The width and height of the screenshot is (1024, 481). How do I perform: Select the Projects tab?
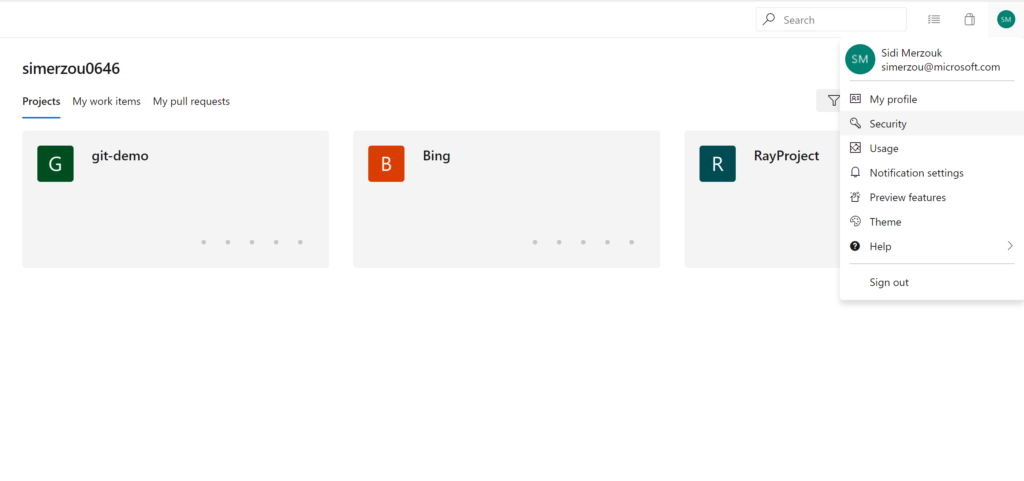41,101
